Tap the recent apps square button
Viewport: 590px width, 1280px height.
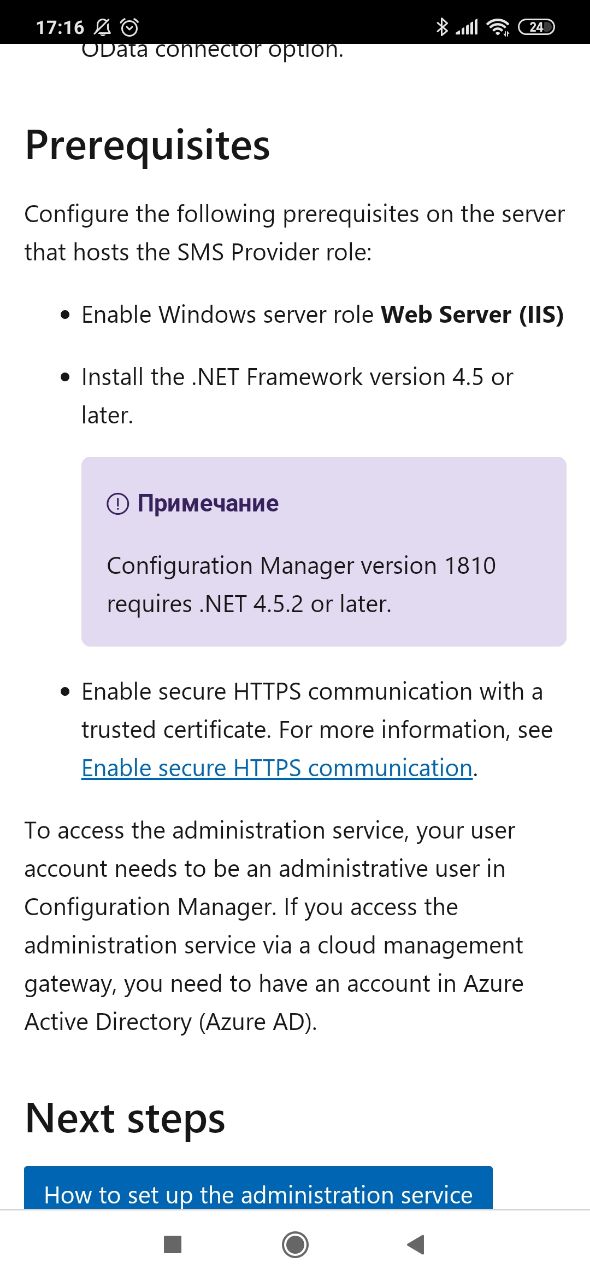pos(173,1244)
